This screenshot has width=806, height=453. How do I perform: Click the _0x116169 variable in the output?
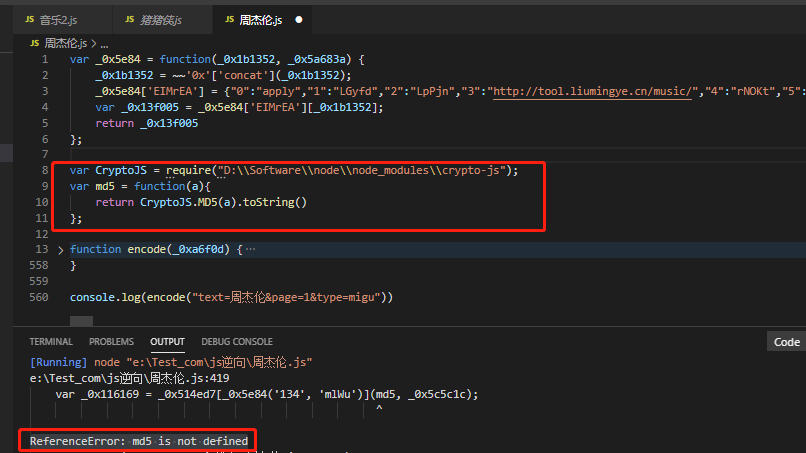110,394
